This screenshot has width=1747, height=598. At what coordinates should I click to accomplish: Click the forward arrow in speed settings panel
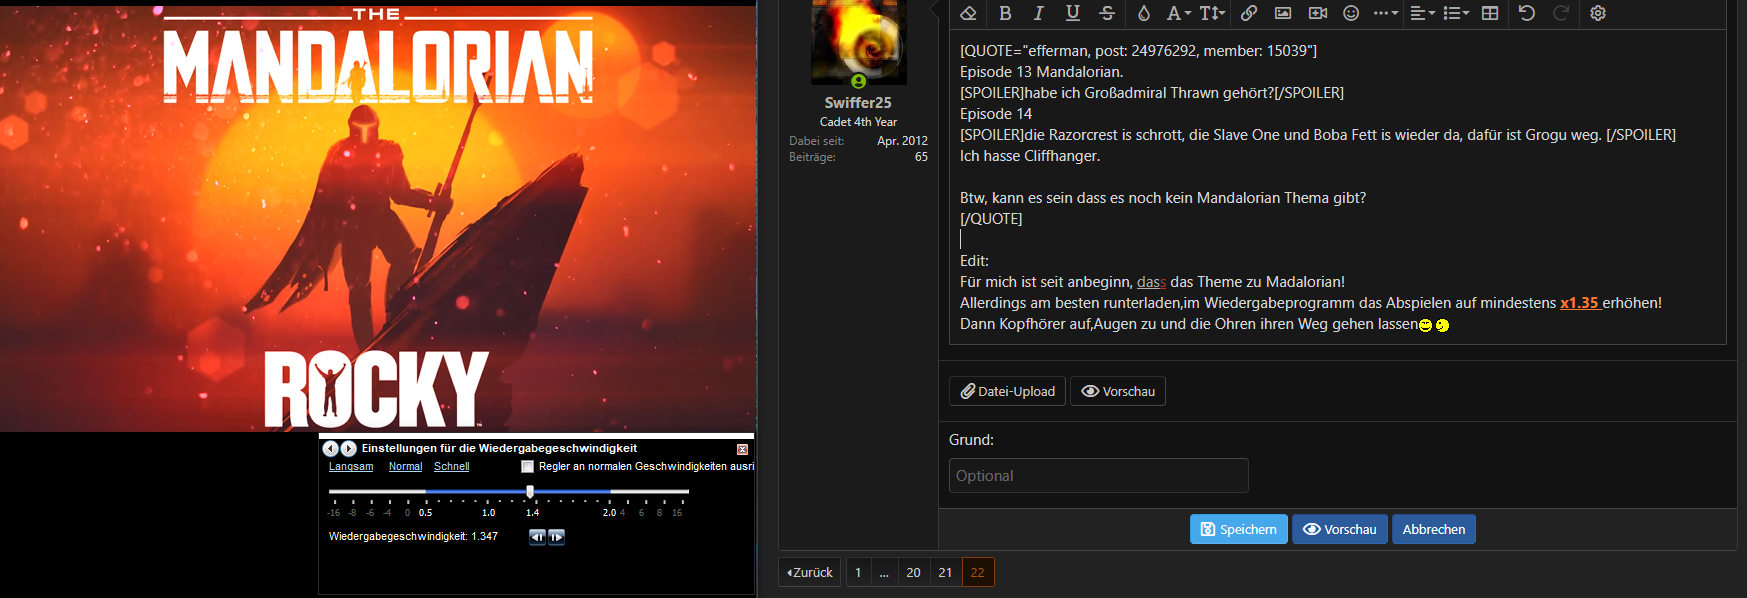[348, 449]
